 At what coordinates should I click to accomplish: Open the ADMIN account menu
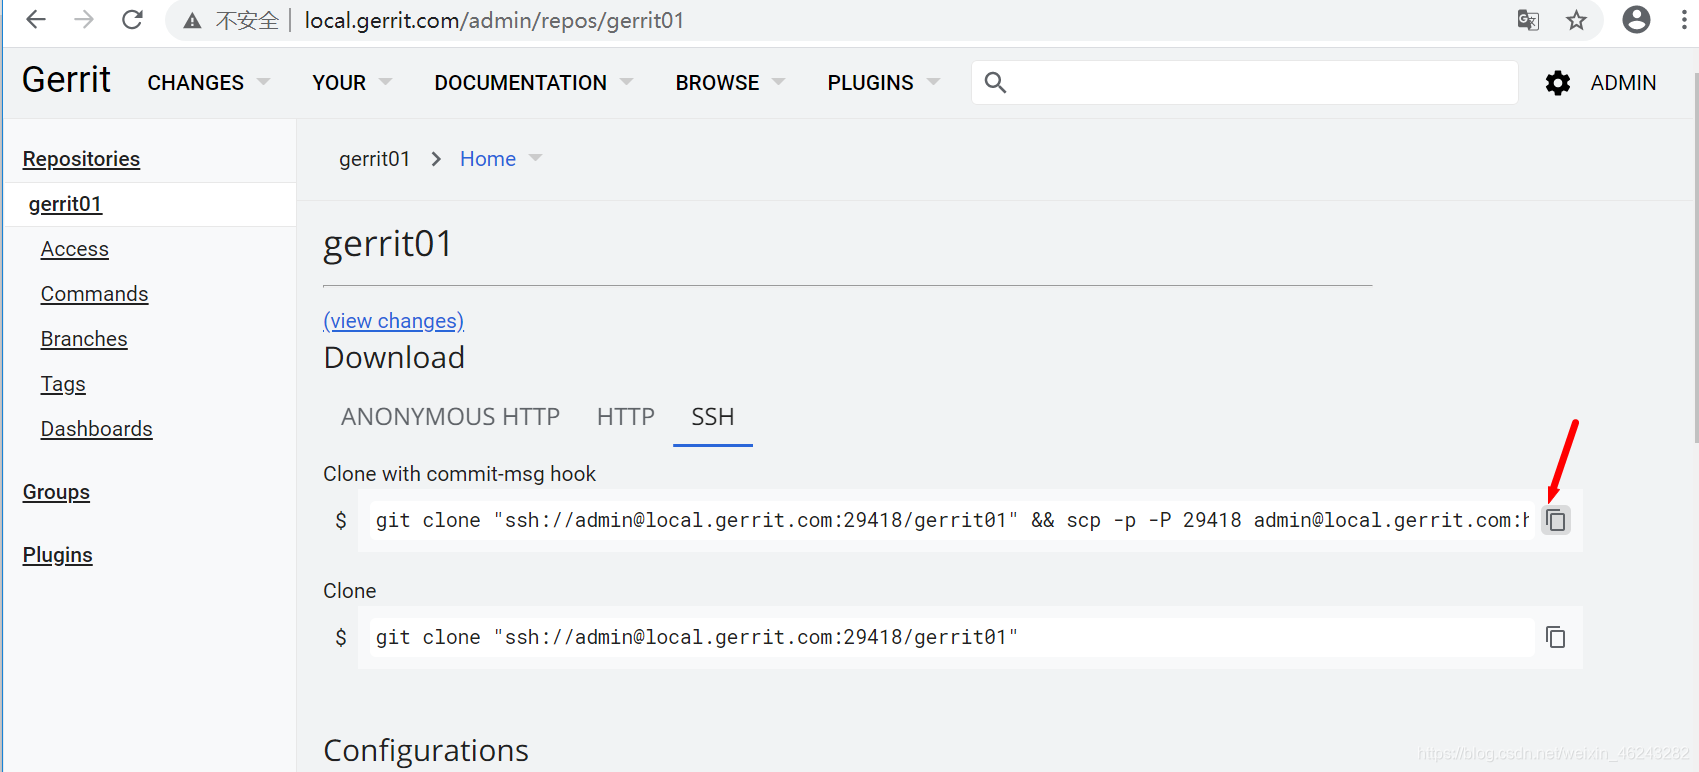coord(1623,83)
